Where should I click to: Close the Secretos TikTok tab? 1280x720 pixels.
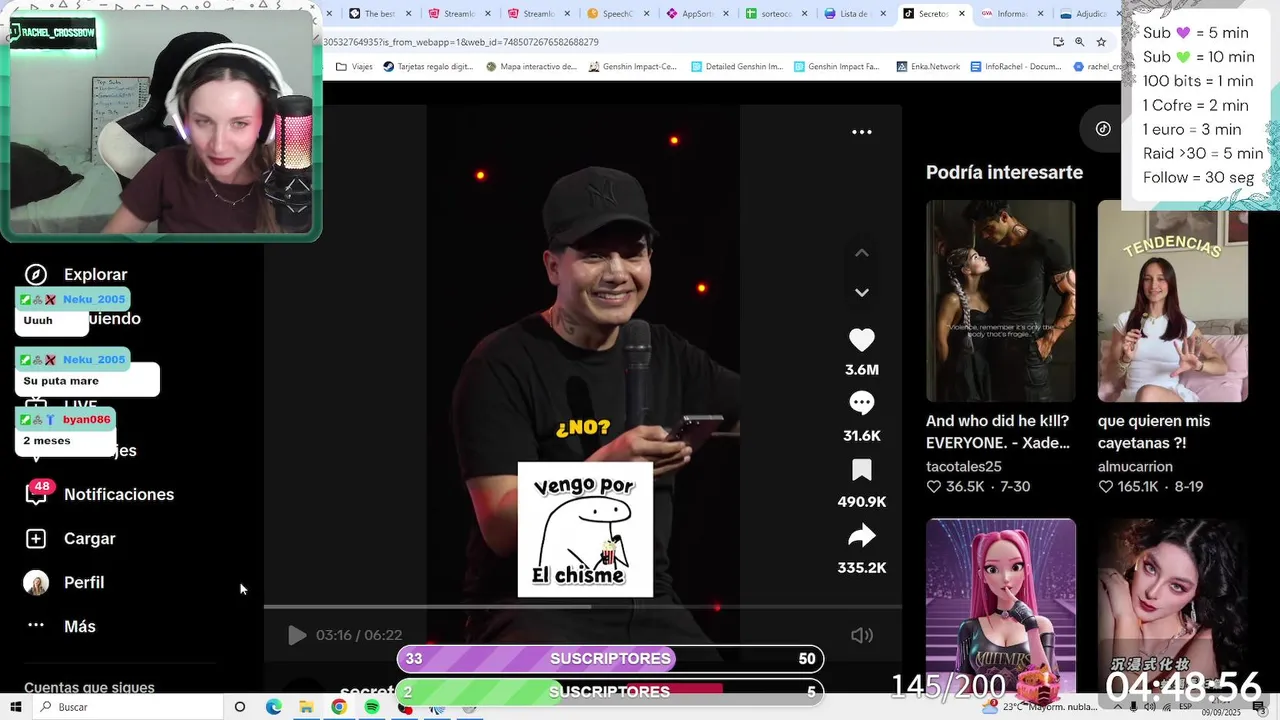coord(962,14)
